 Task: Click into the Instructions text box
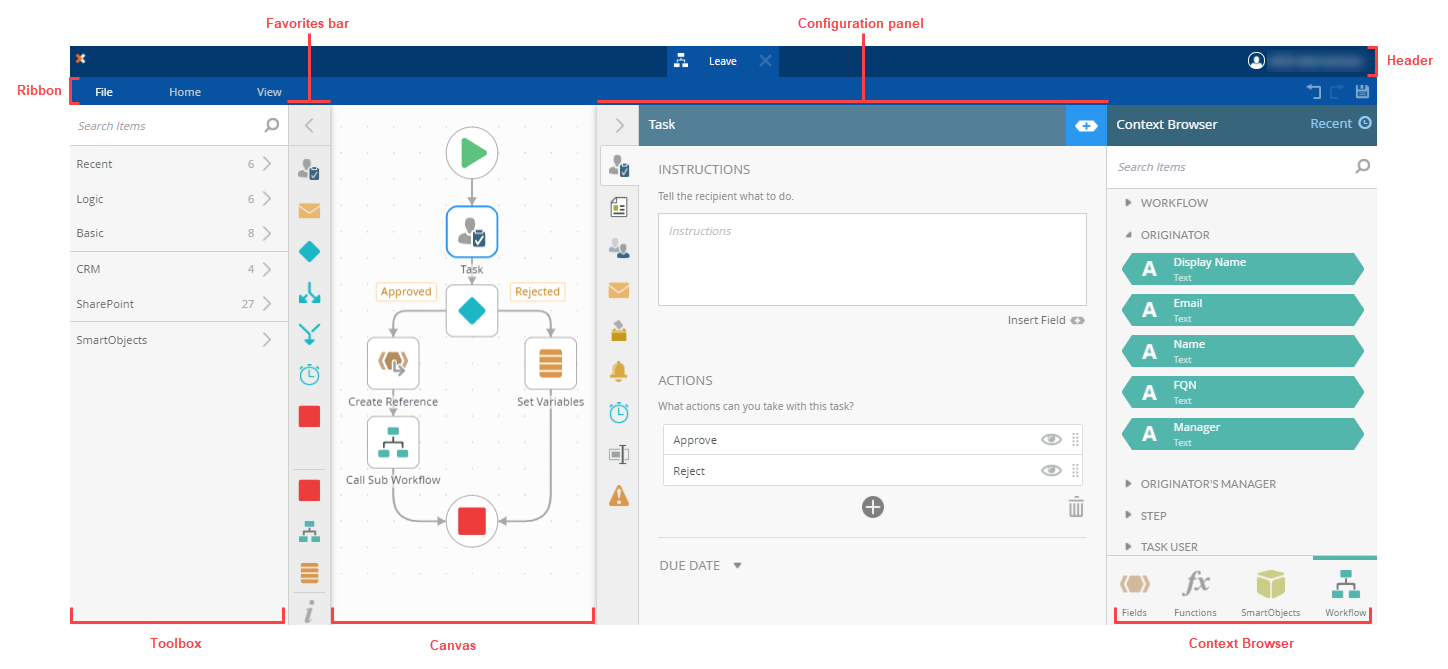coord(872,259)
